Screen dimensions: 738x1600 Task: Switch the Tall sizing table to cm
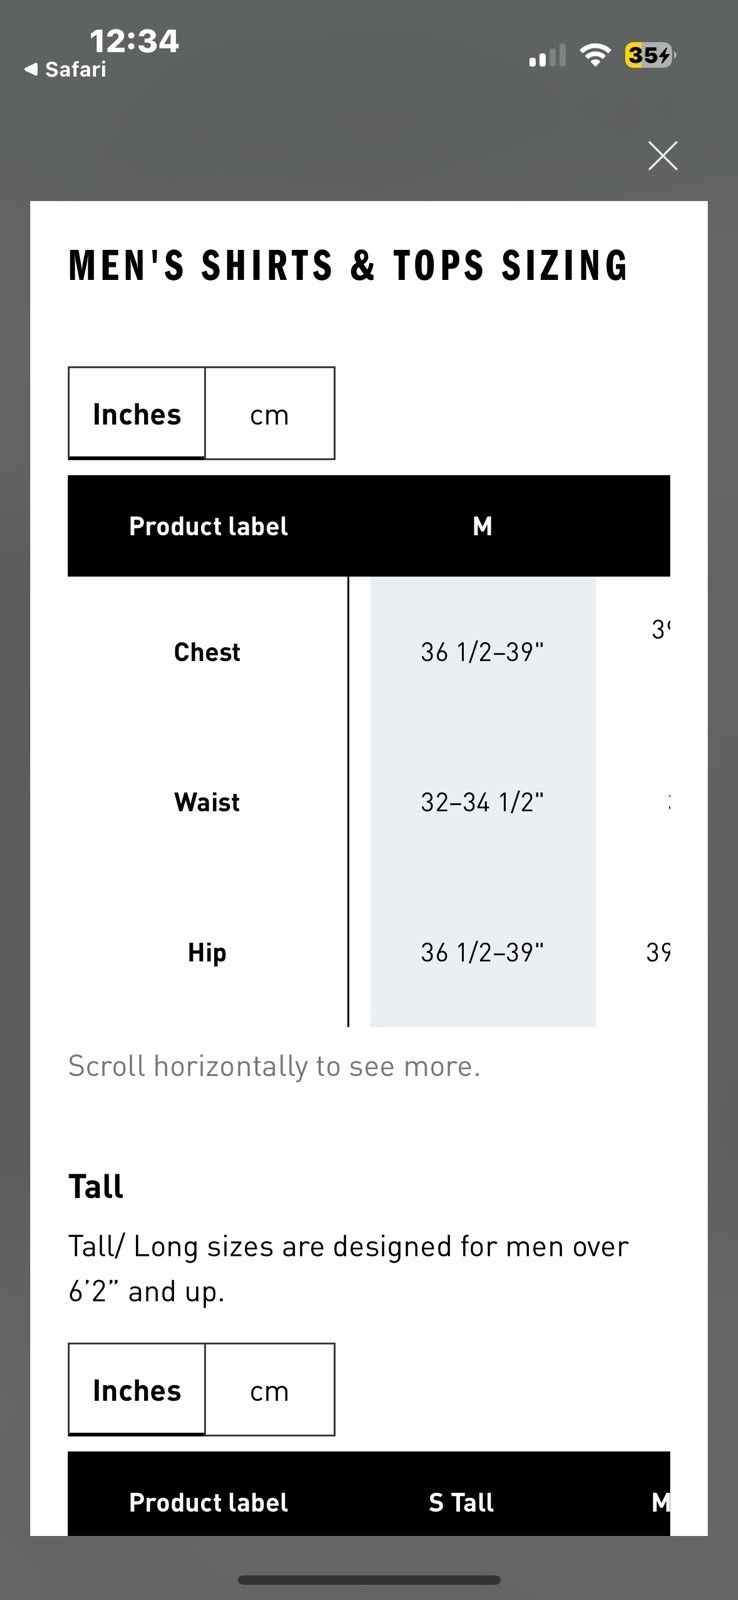point(270,1390)
